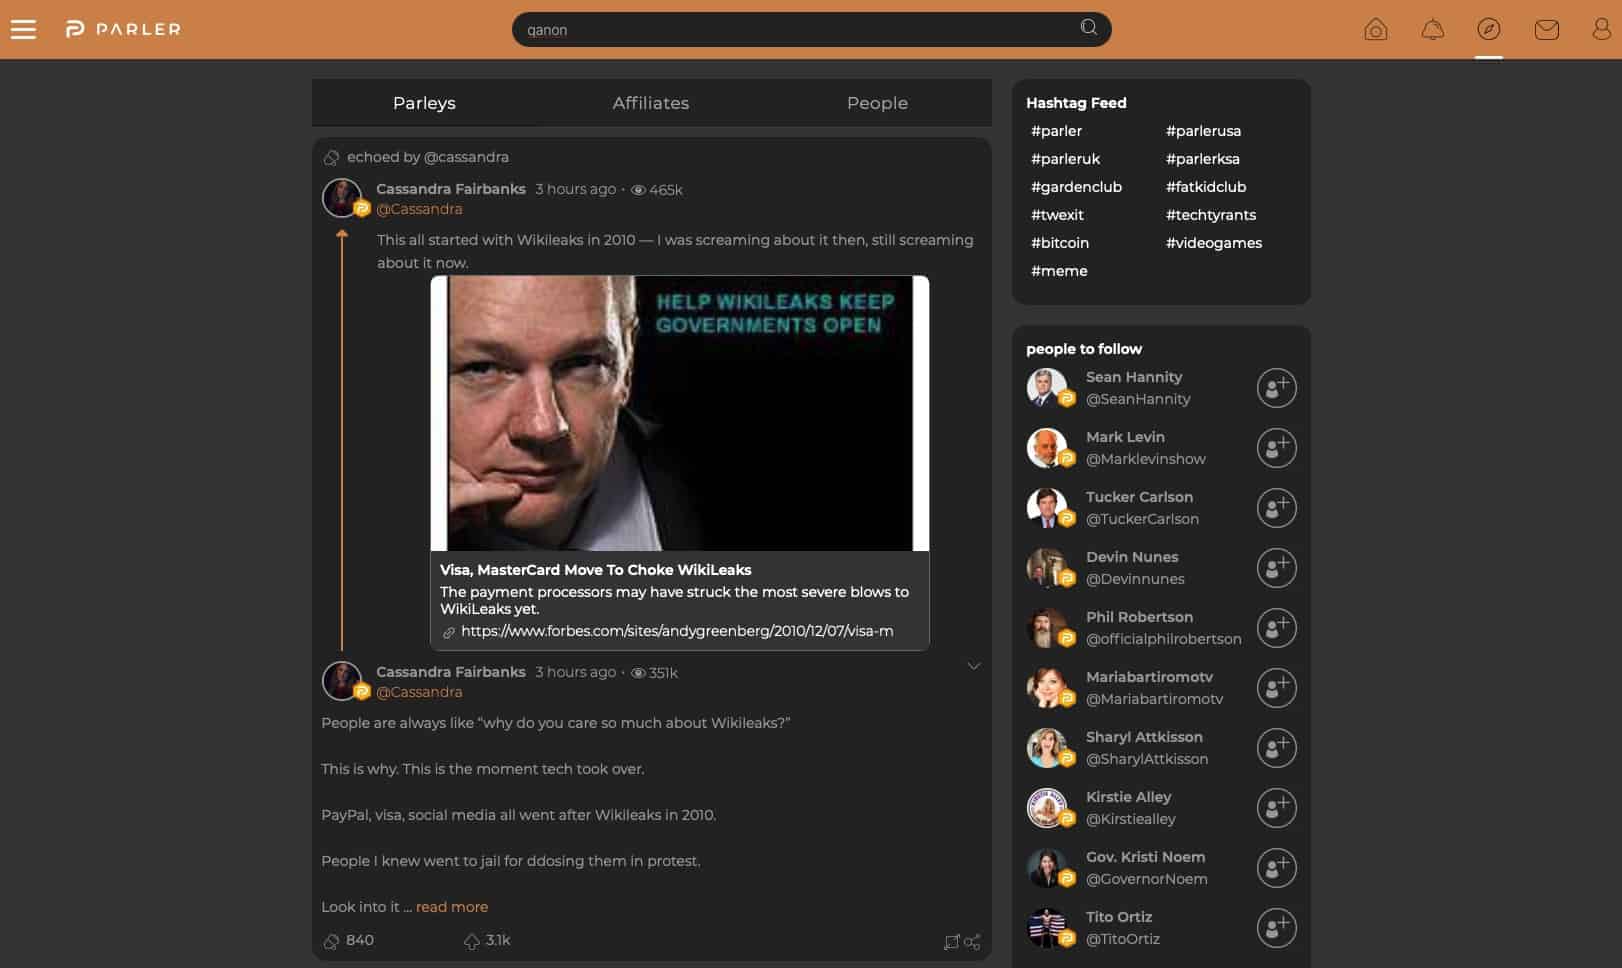Follow Devin Nunes
The width and height of the screenshot is (1622, 968).
pyautogui.click(x=1277, y=568)
